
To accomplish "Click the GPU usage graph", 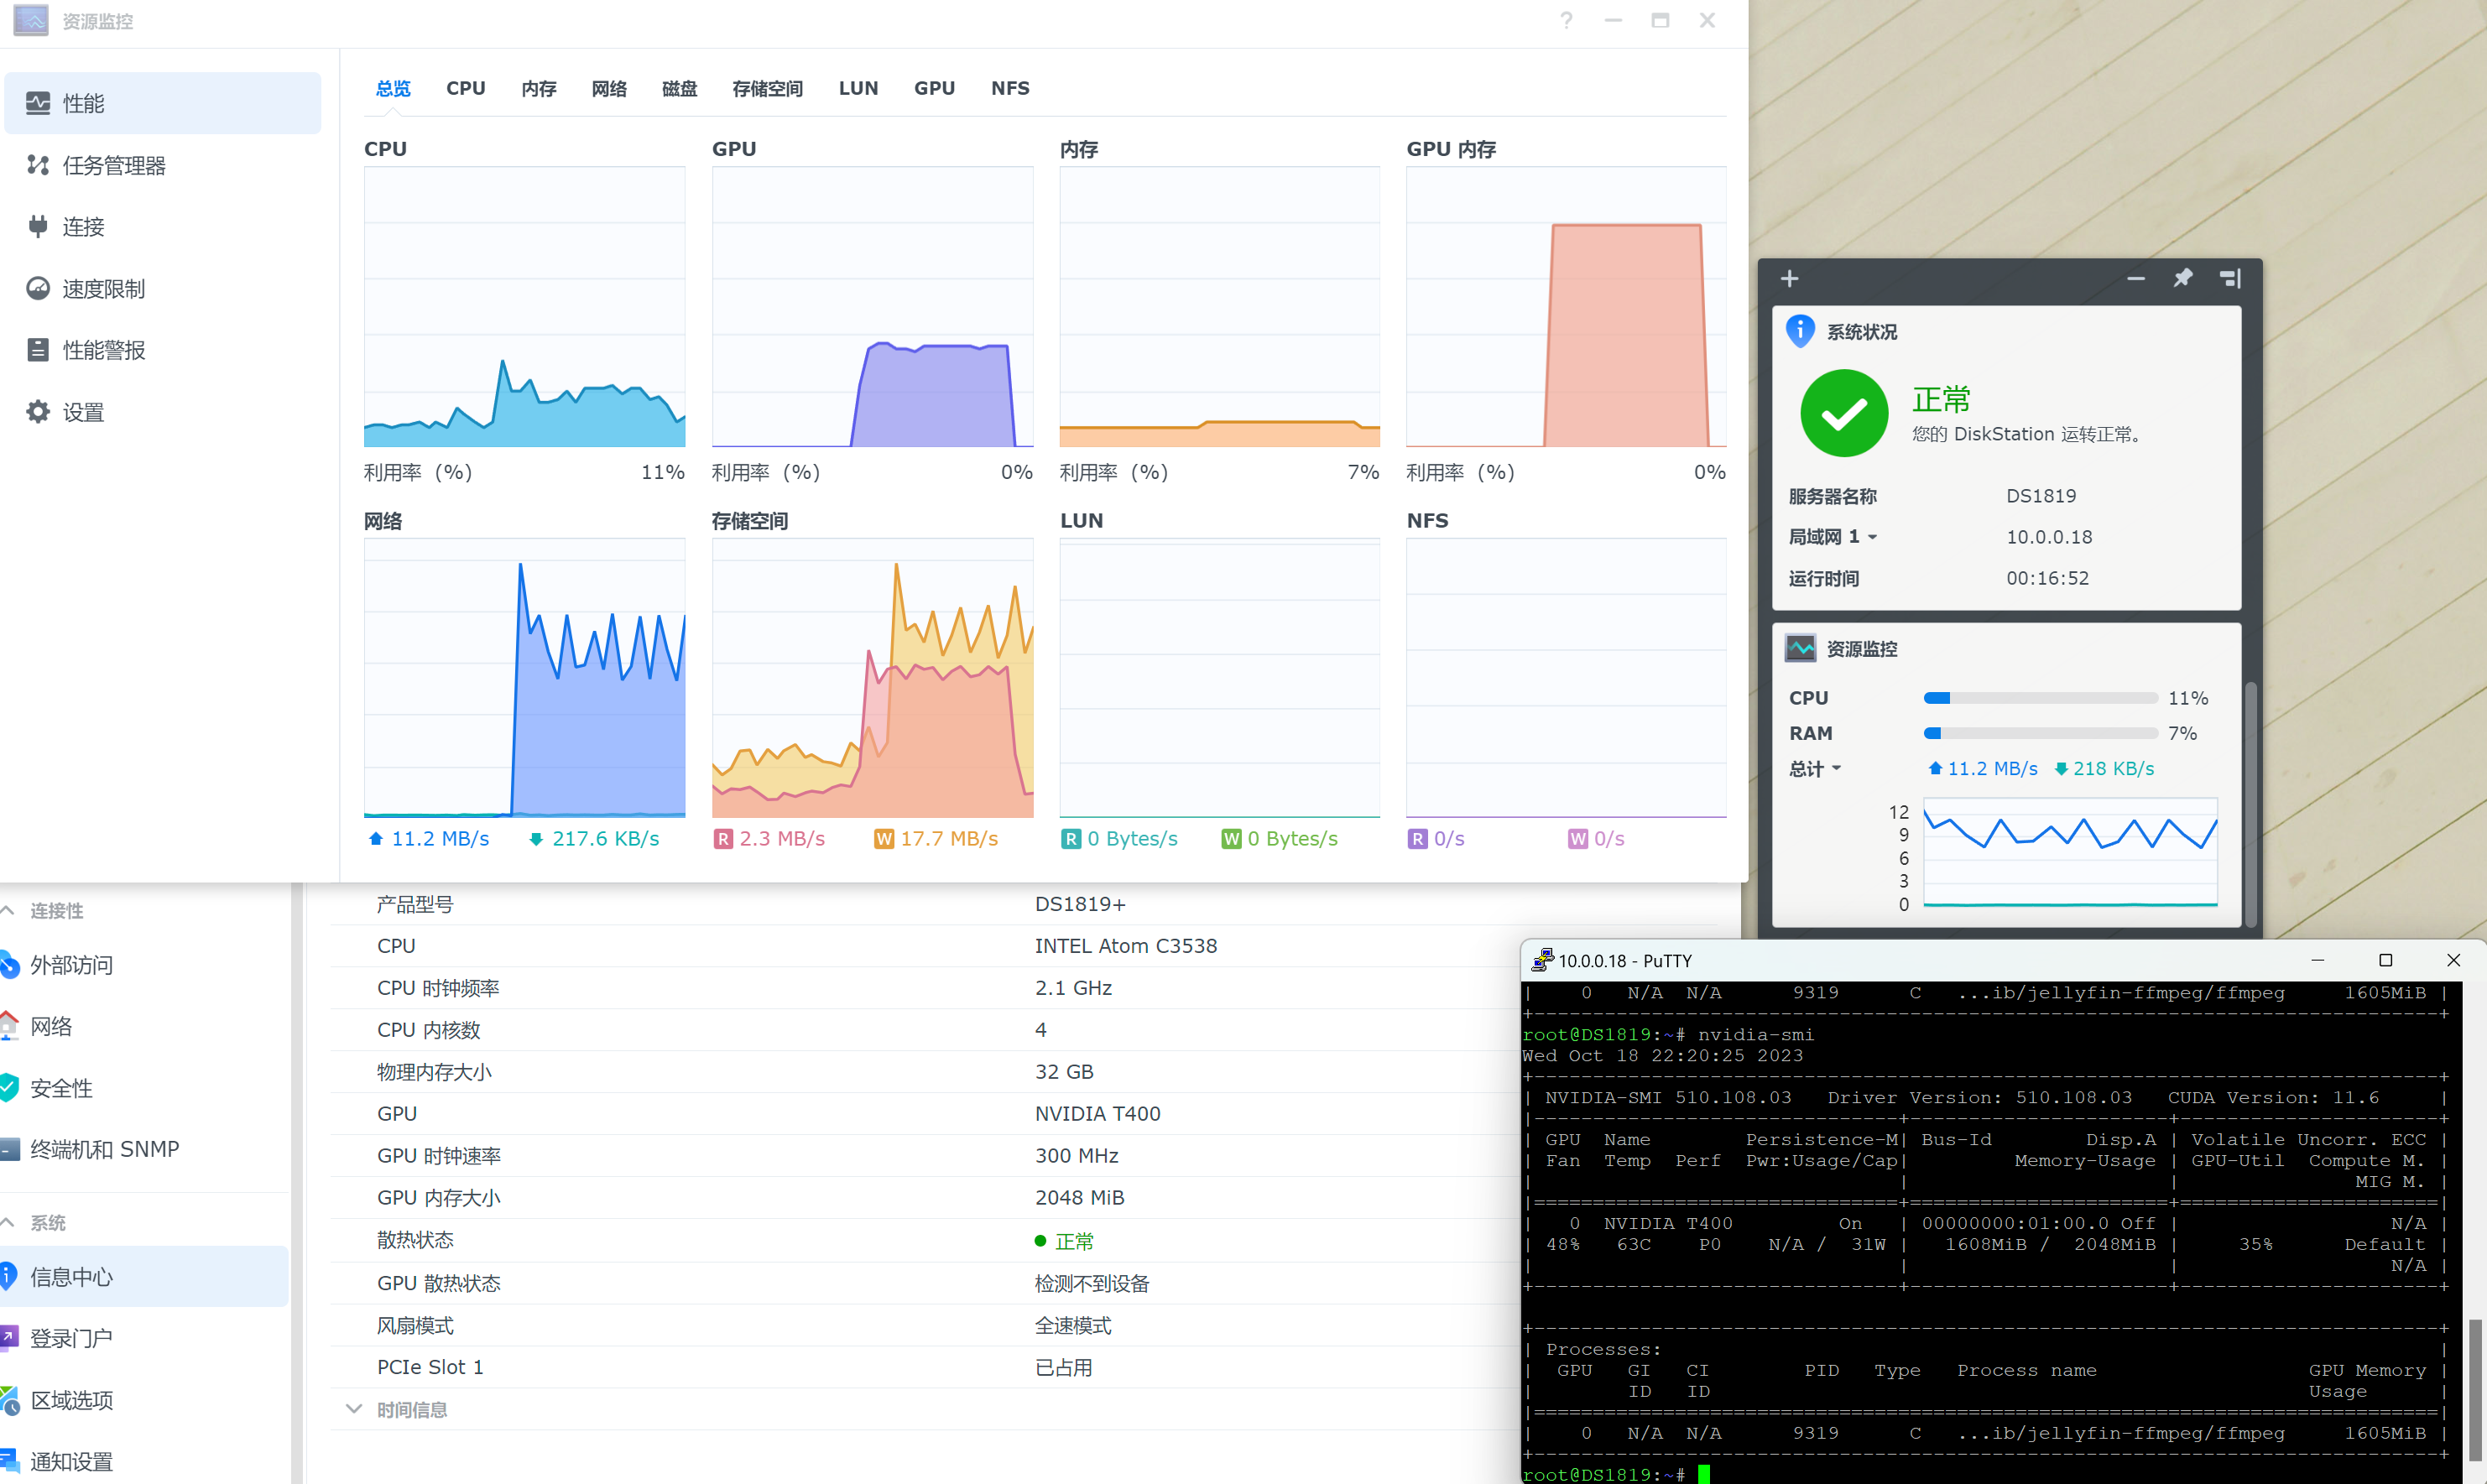I will click(x=872, y=306).
